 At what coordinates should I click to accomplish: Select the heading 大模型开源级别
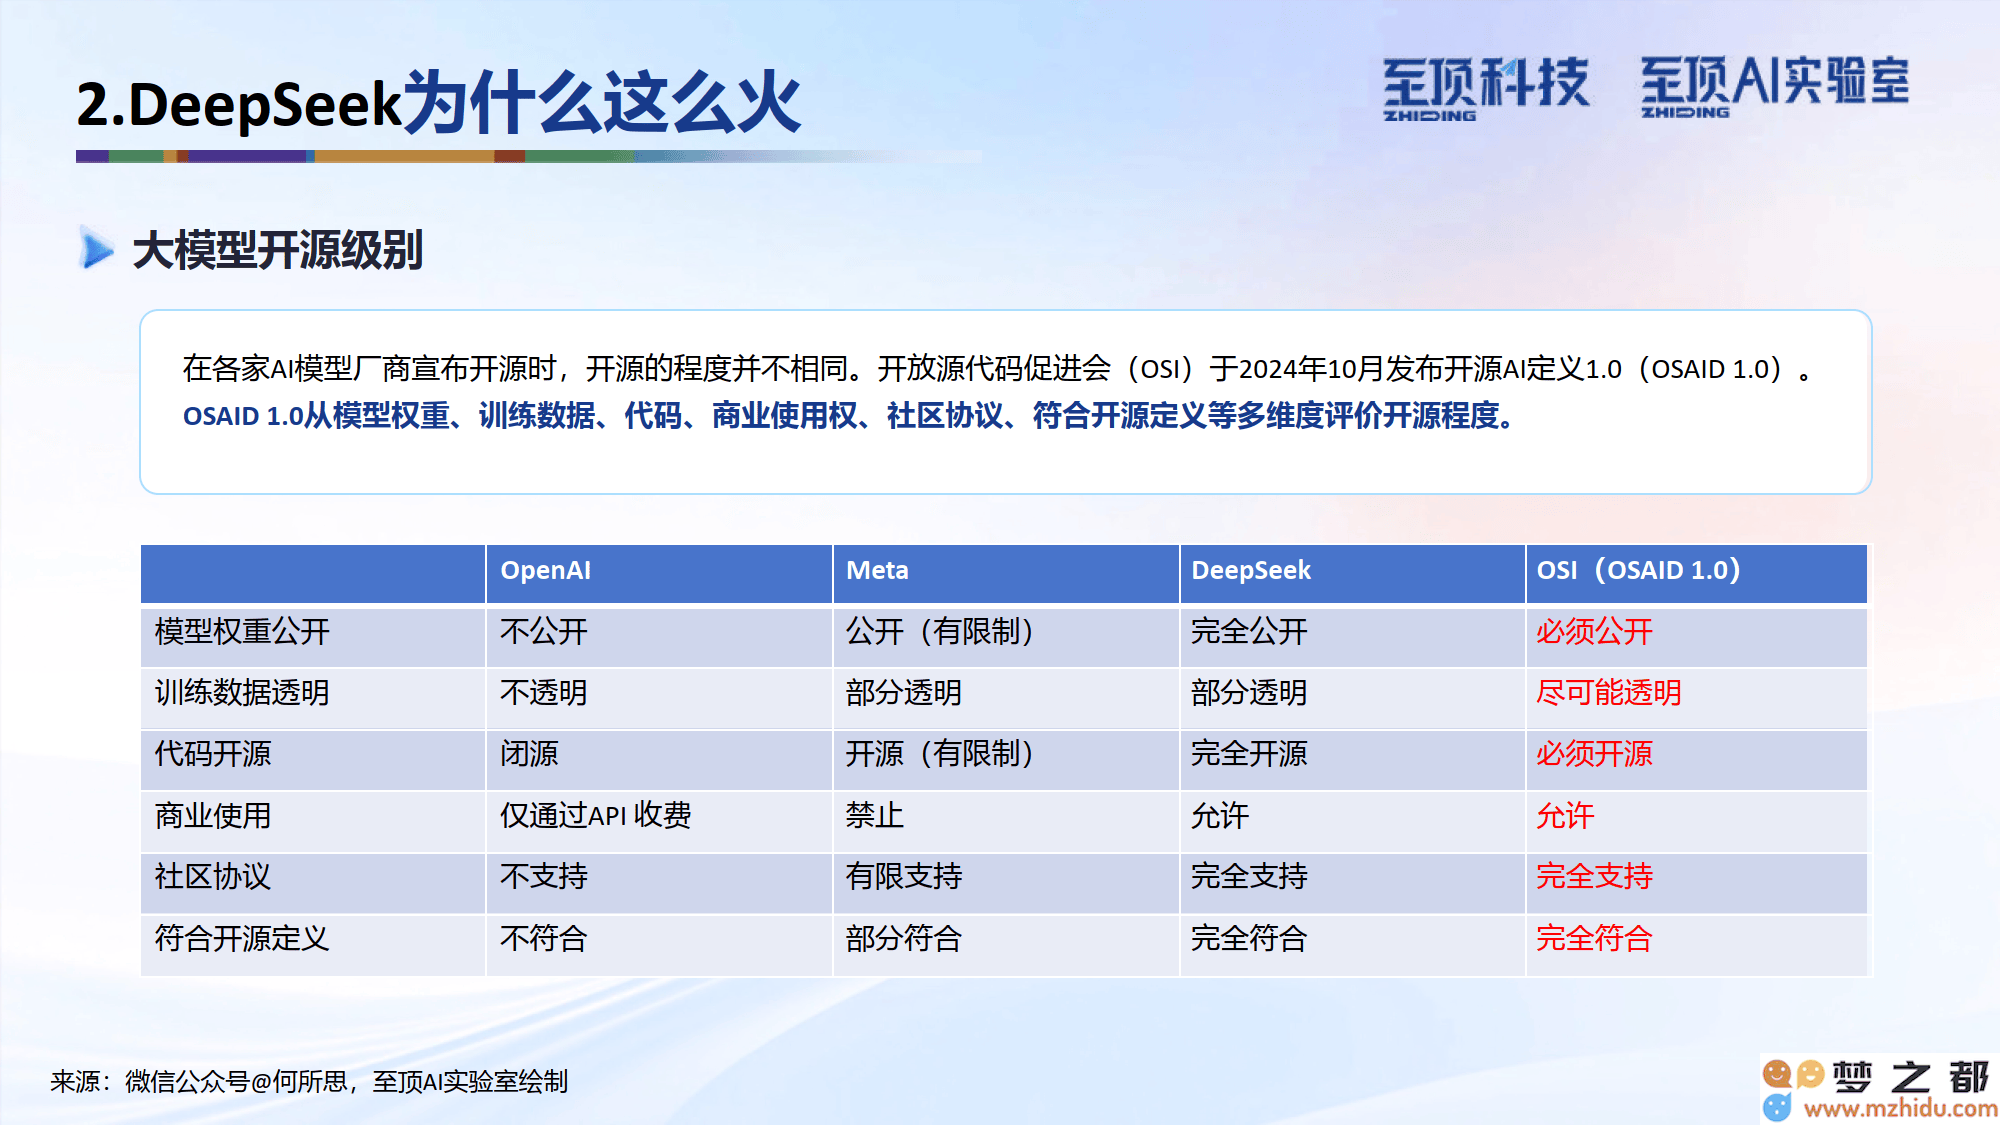click(x=278, y=250)
